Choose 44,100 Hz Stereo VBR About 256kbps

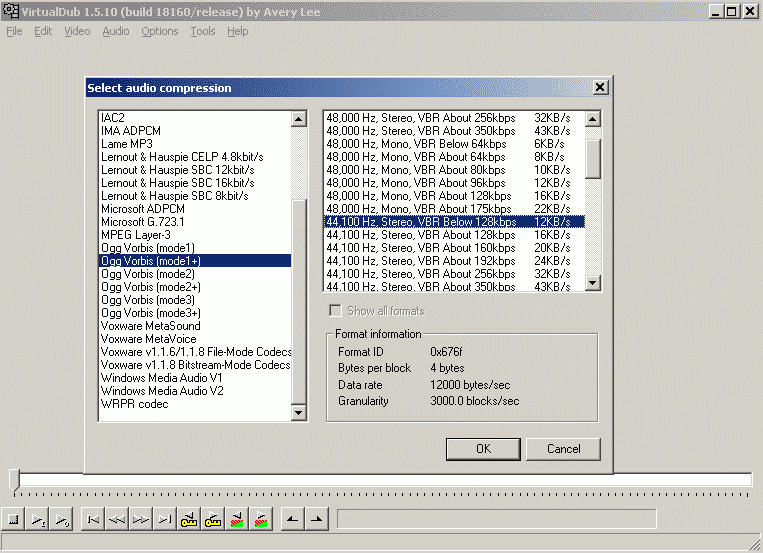454,274
